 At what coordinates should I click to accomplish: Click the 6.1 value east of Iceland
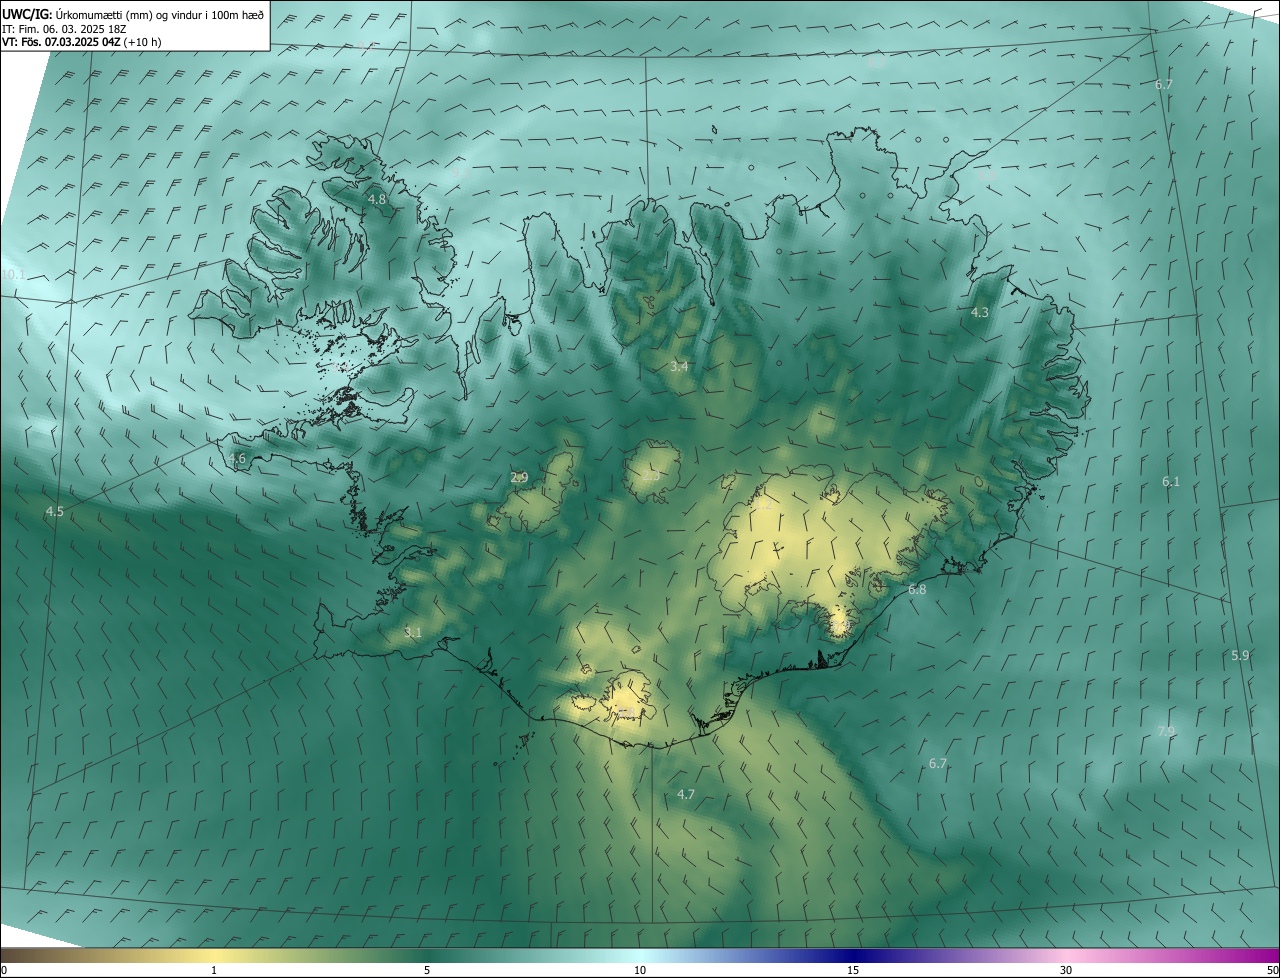(x=1171, y=482)
